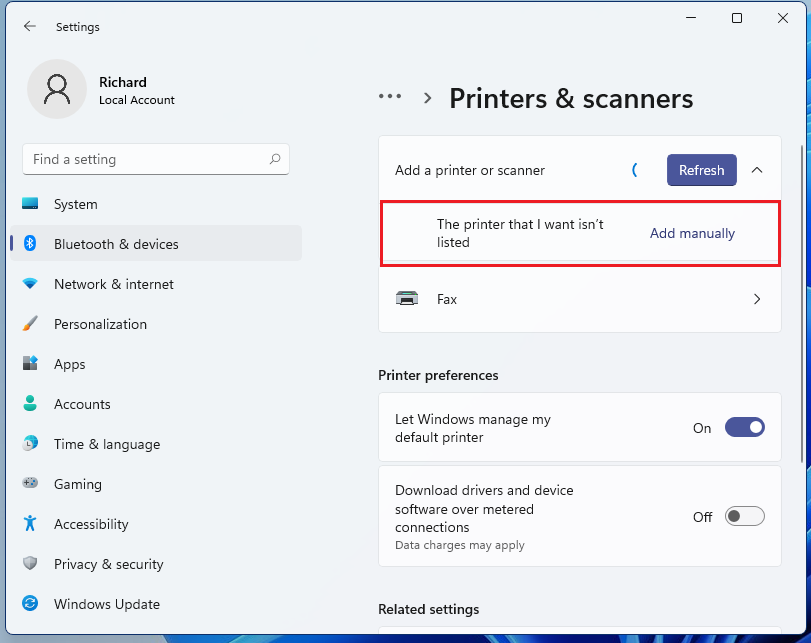Click the Find a setting search field

(x=155, y=159)
